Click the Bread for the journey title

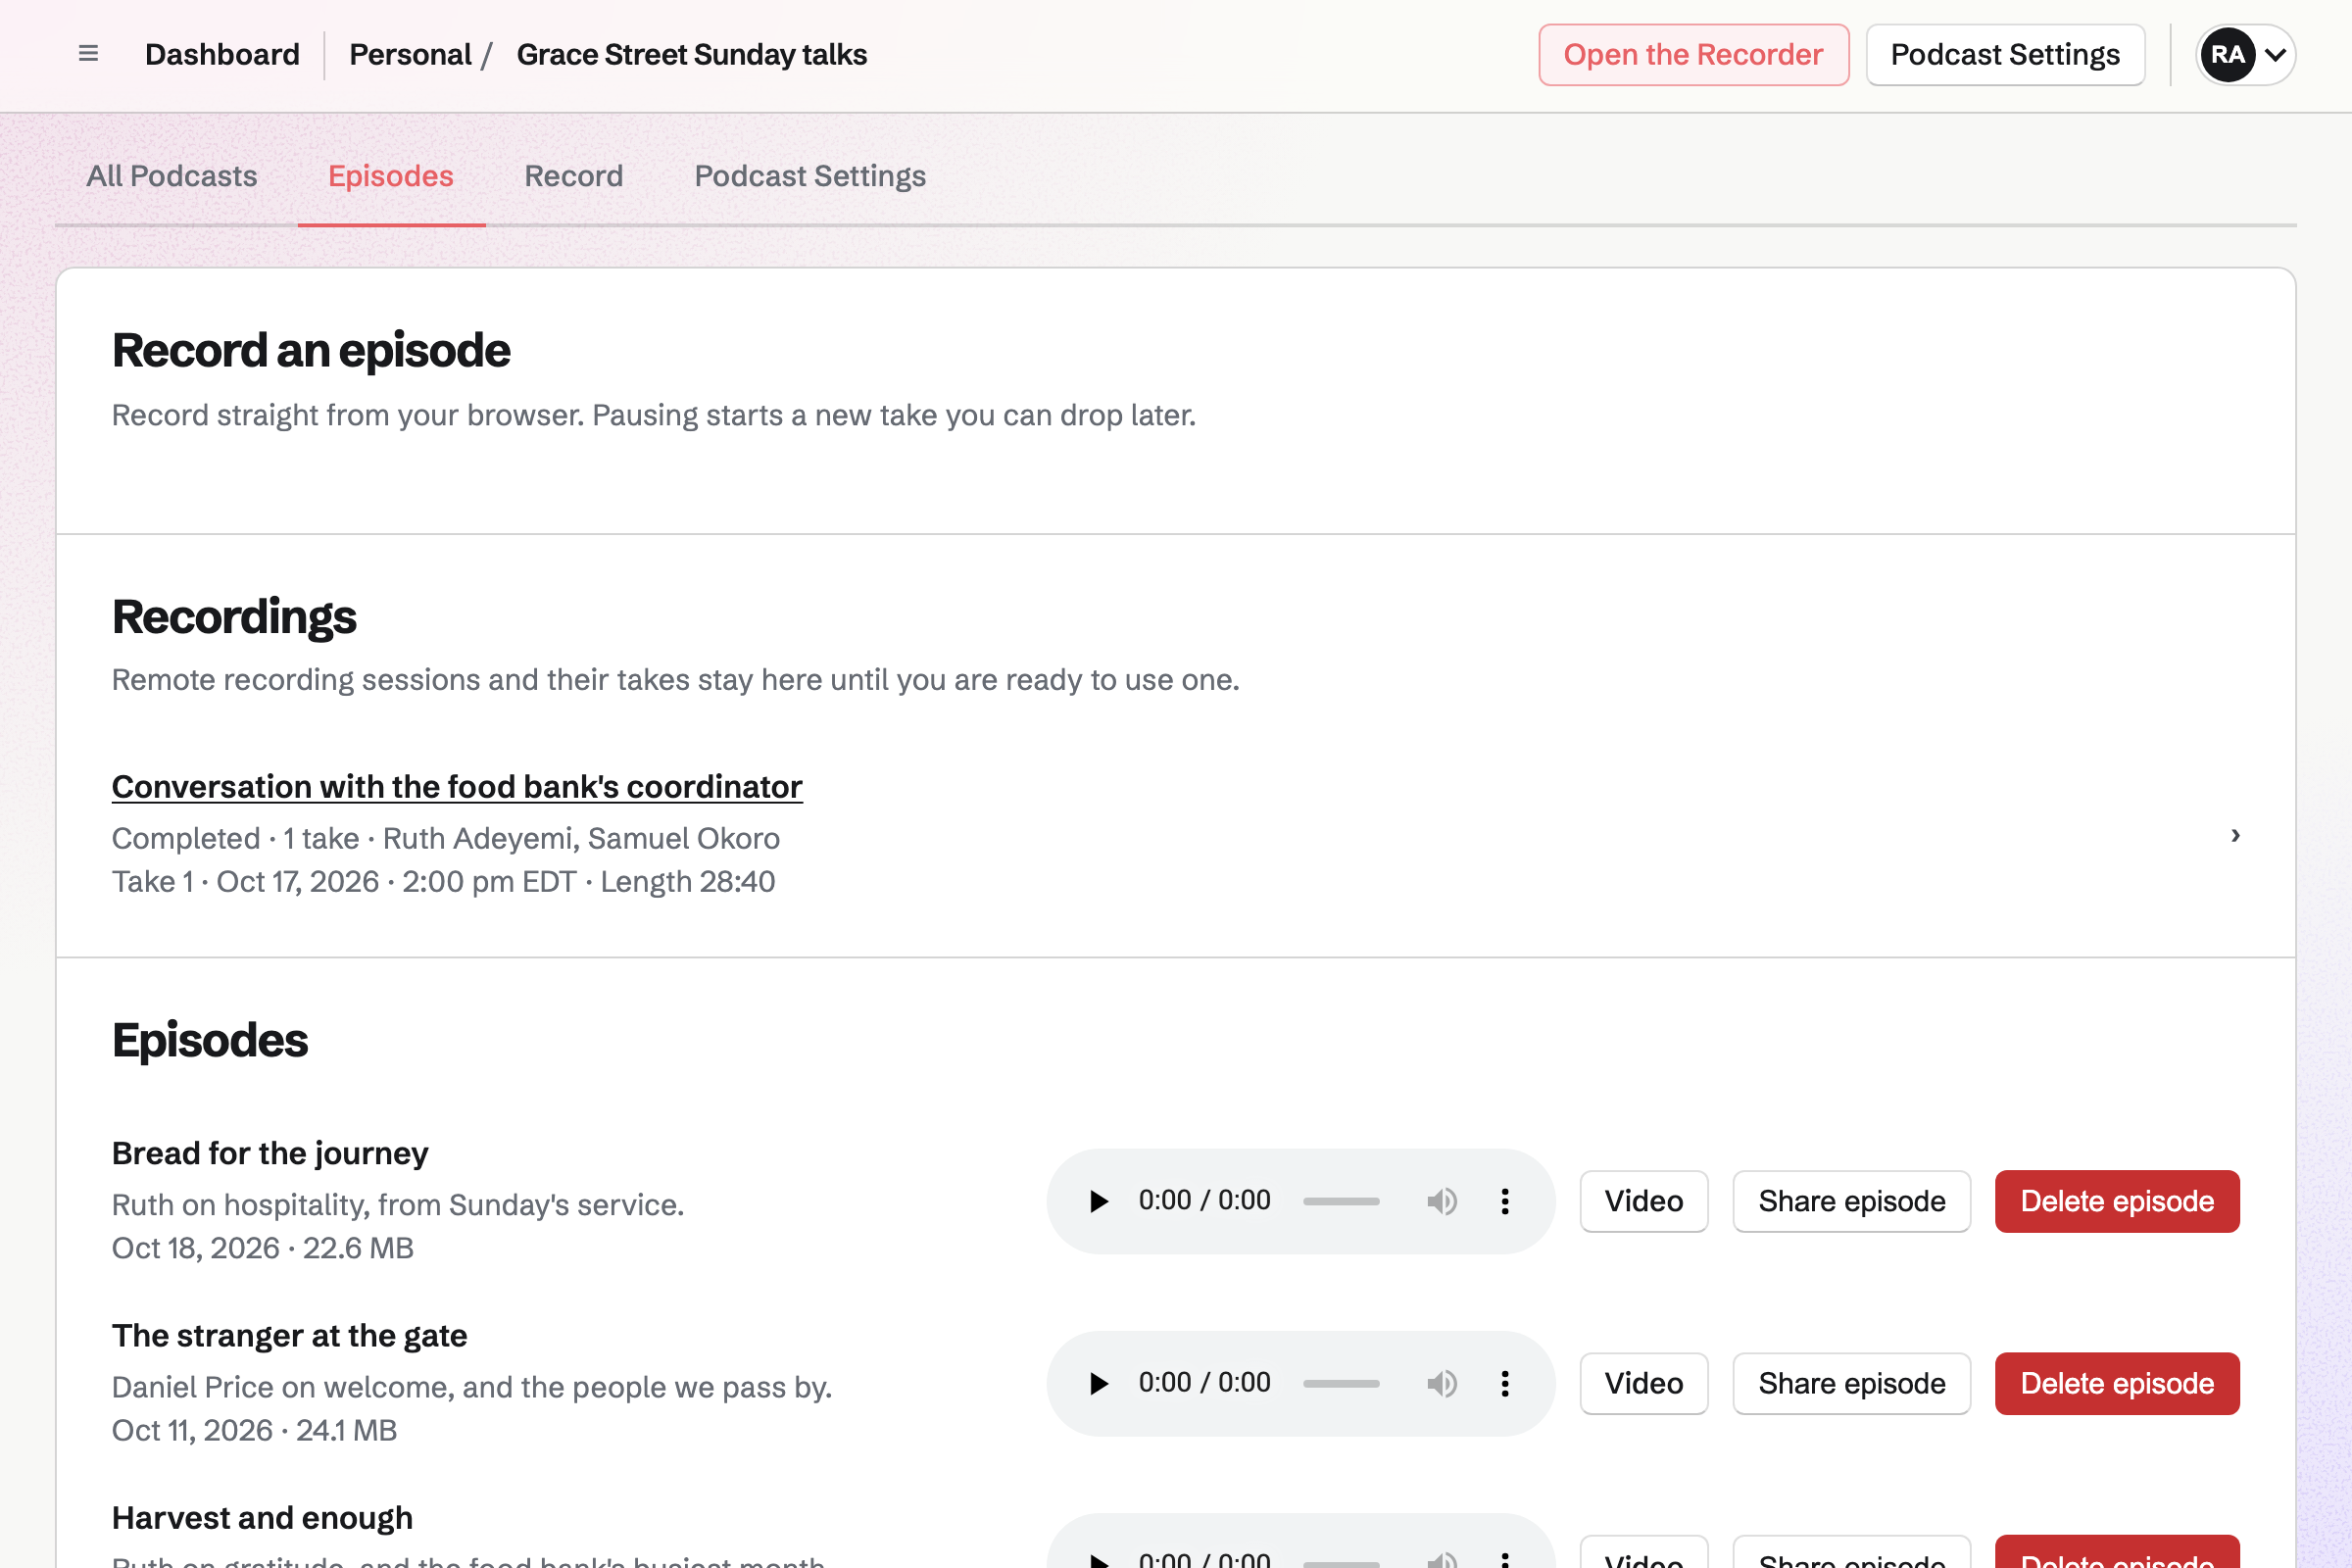tap(270, 1153)
